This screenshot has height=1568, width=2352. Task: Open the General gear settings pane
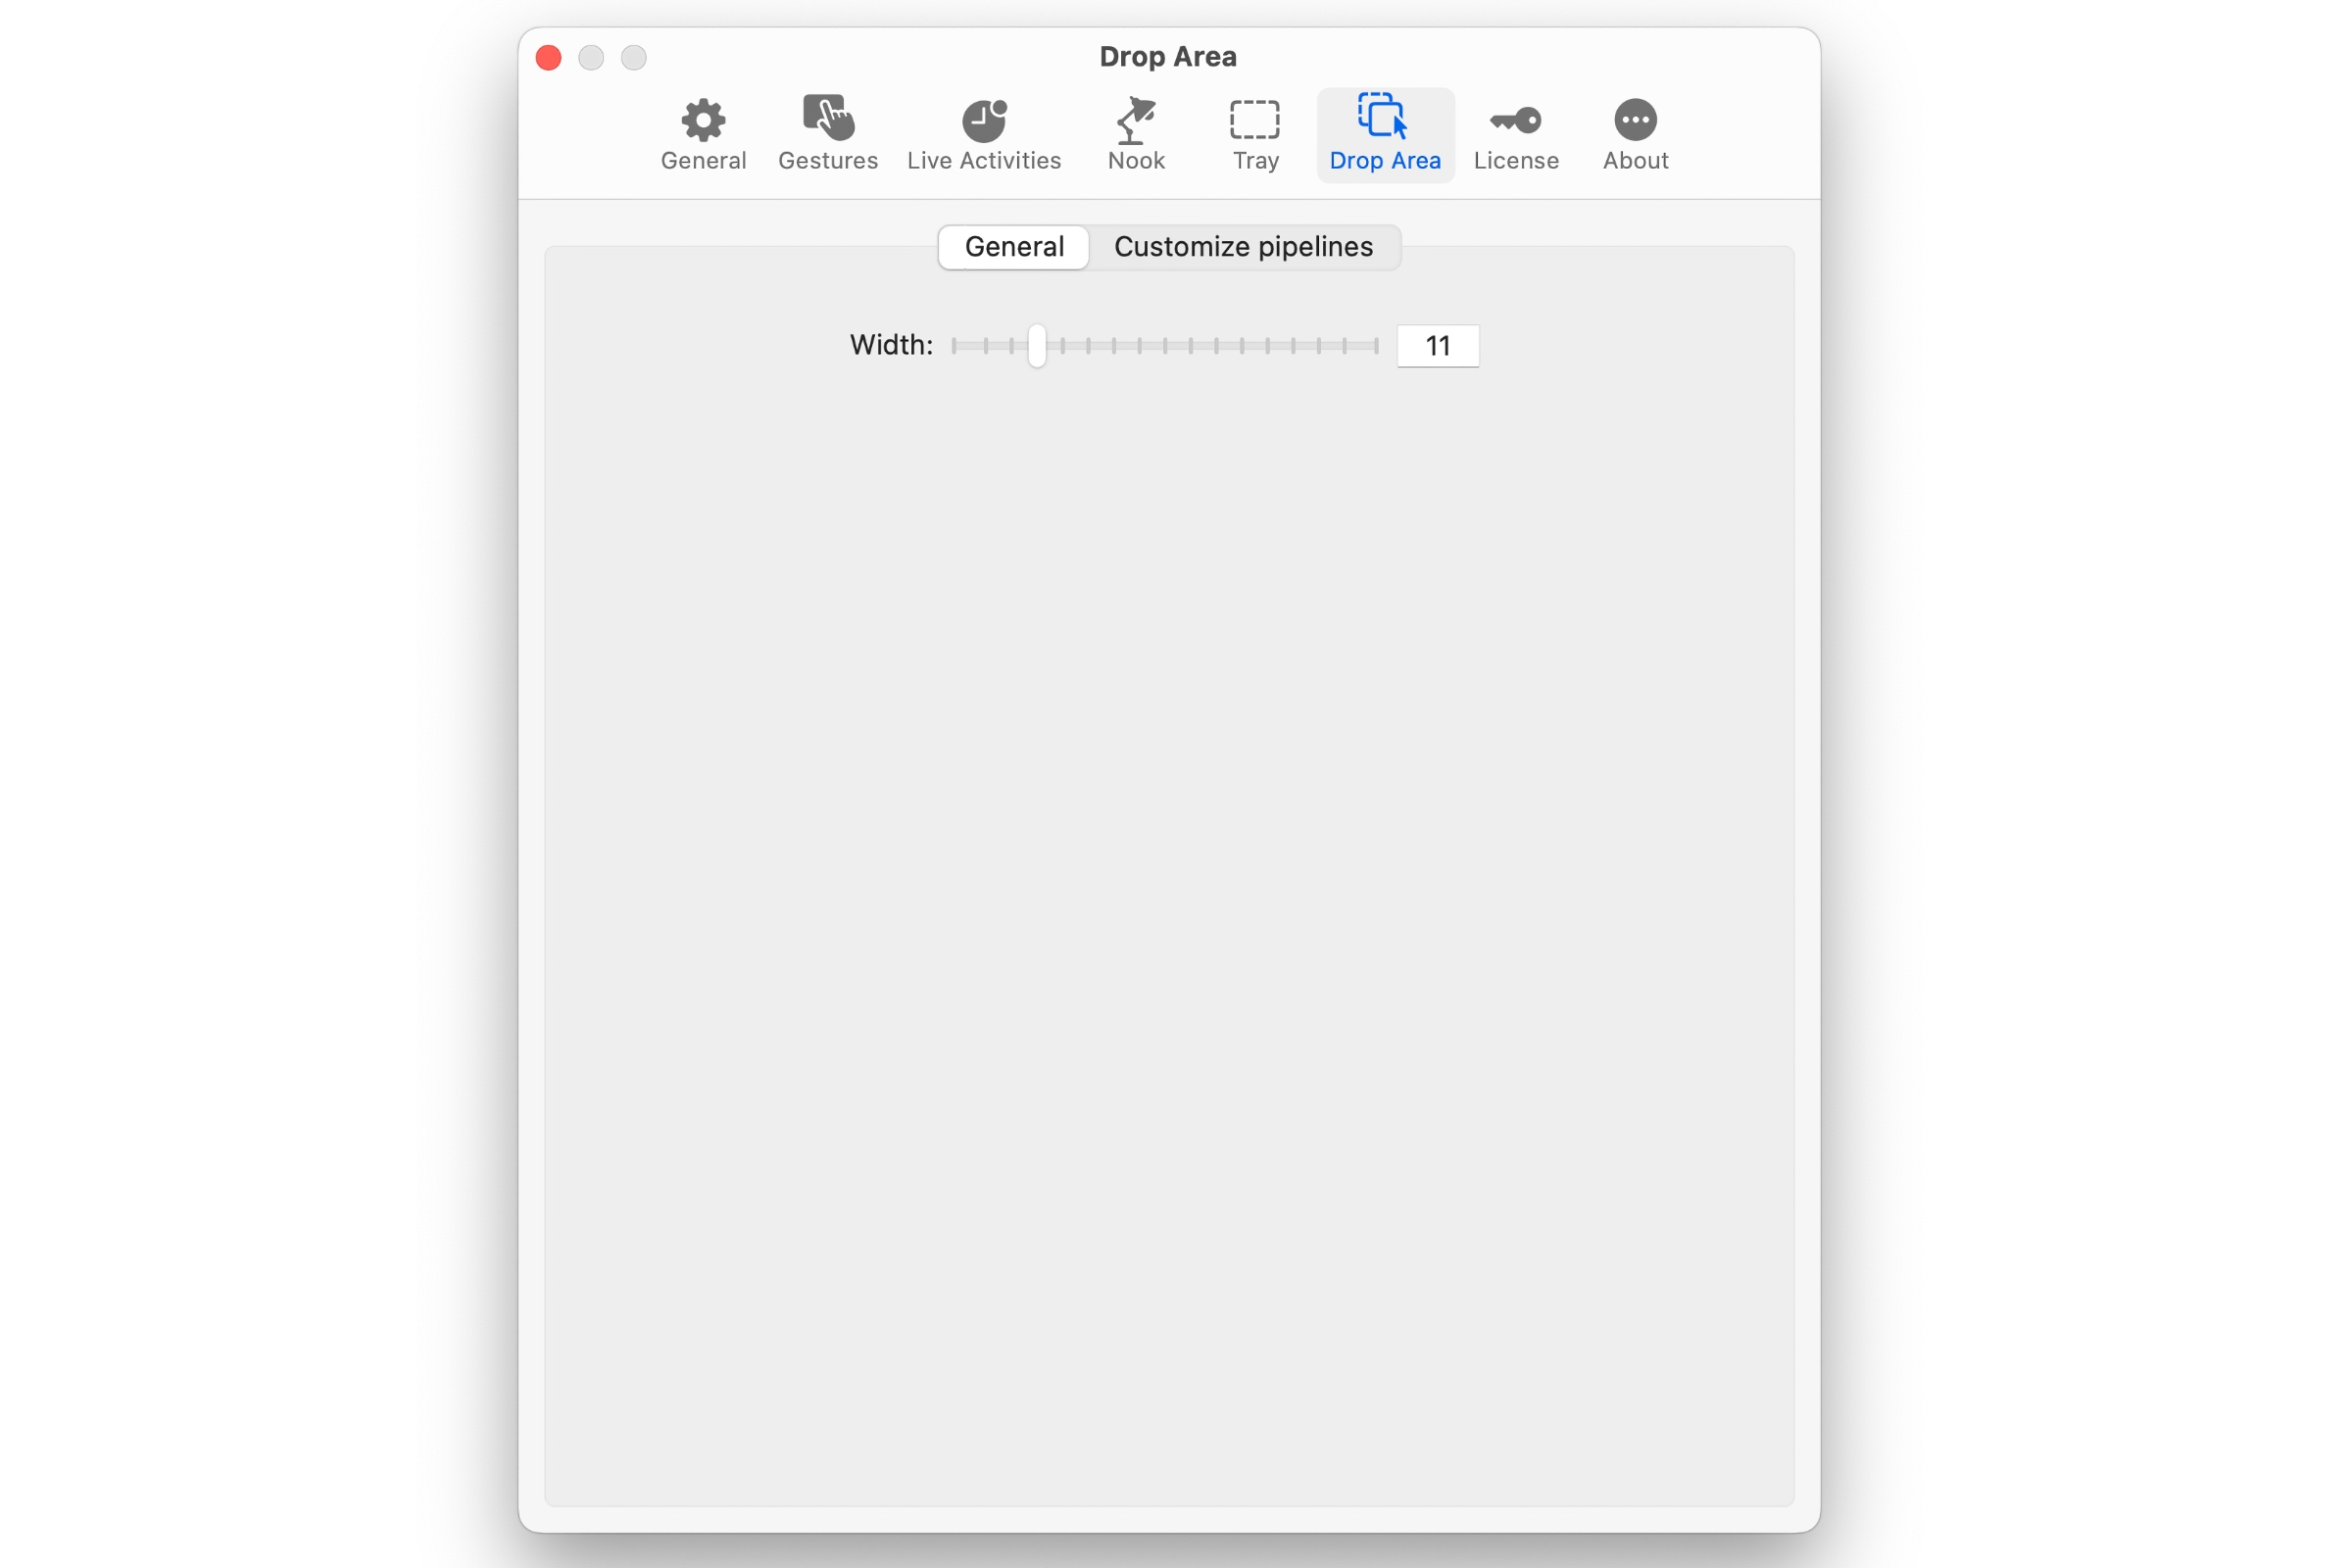[x=703, y=134]
